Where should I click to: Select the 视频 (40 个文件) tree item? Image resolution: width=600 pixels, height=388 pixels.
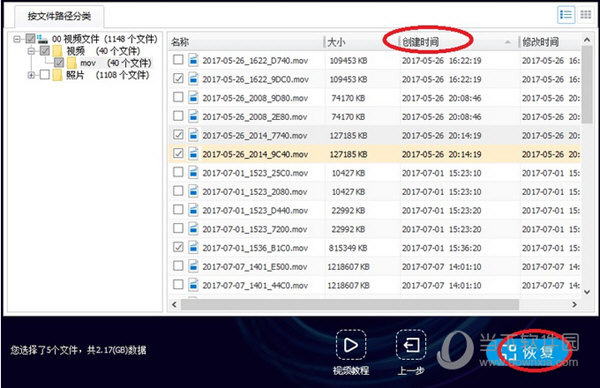click(103, 51)
